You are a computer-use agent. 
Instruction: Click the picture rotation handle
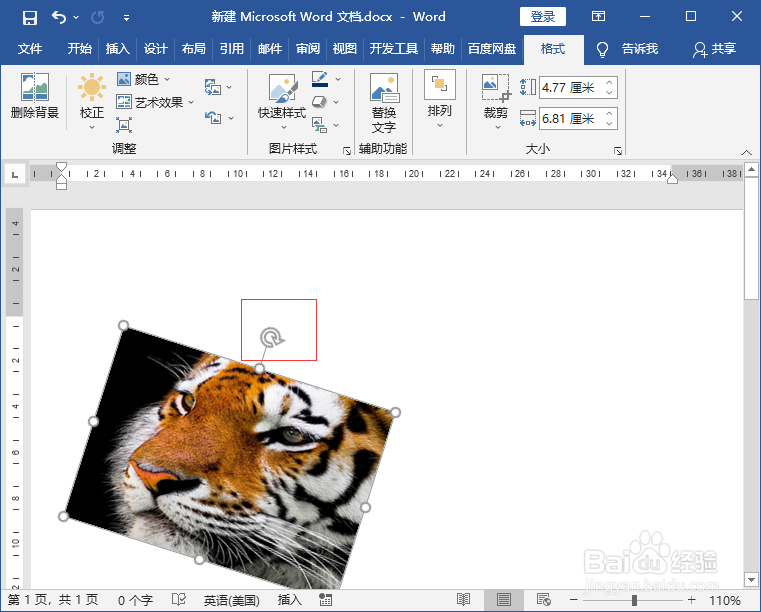click(271, 337)
